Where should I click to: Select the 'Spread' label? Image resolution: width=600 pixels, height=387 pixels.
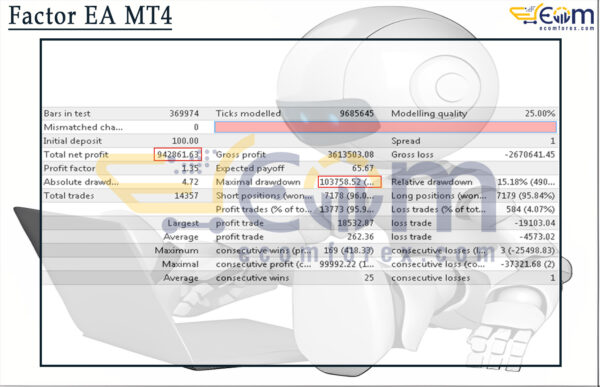click(406, 141)
